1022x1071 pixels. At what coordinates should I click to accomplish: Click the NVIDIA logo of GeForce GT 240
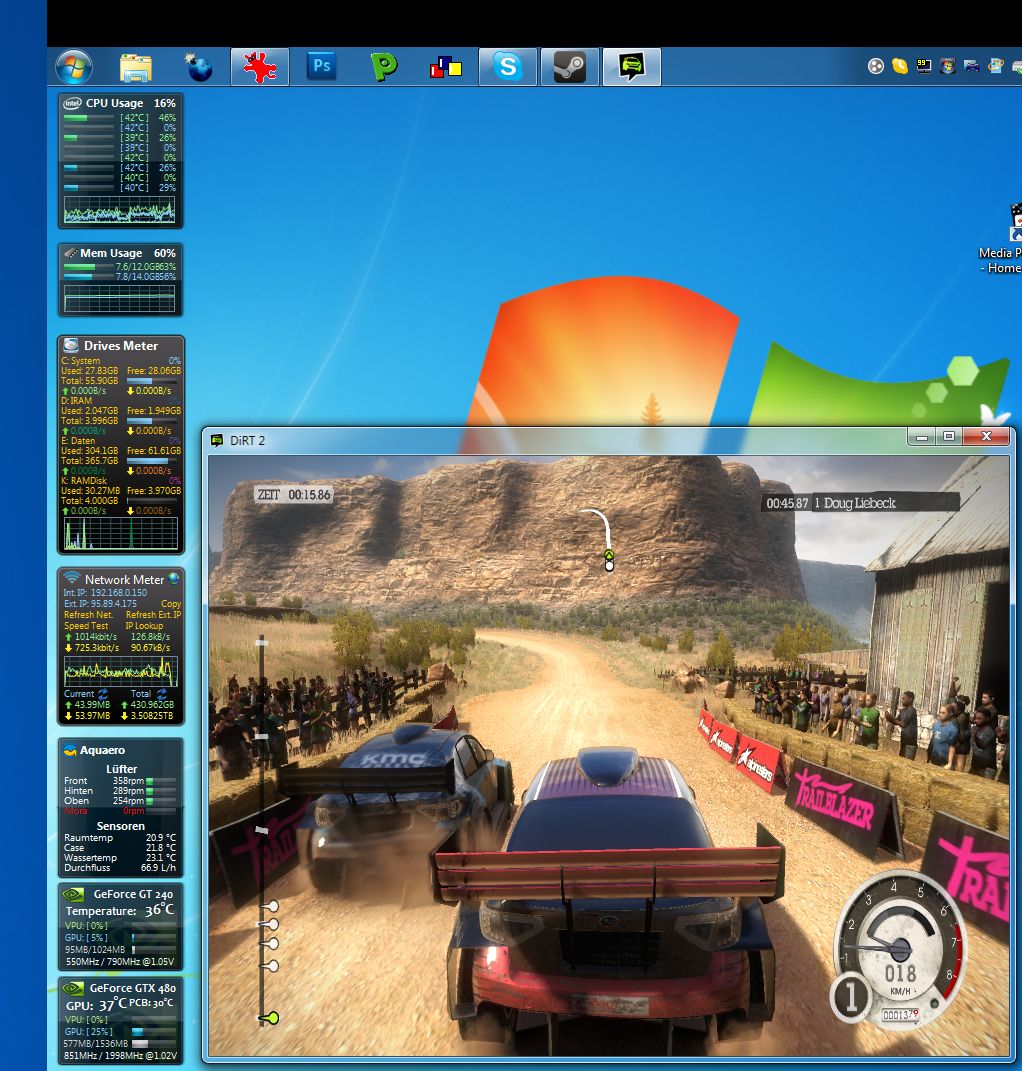pos(74,893)
